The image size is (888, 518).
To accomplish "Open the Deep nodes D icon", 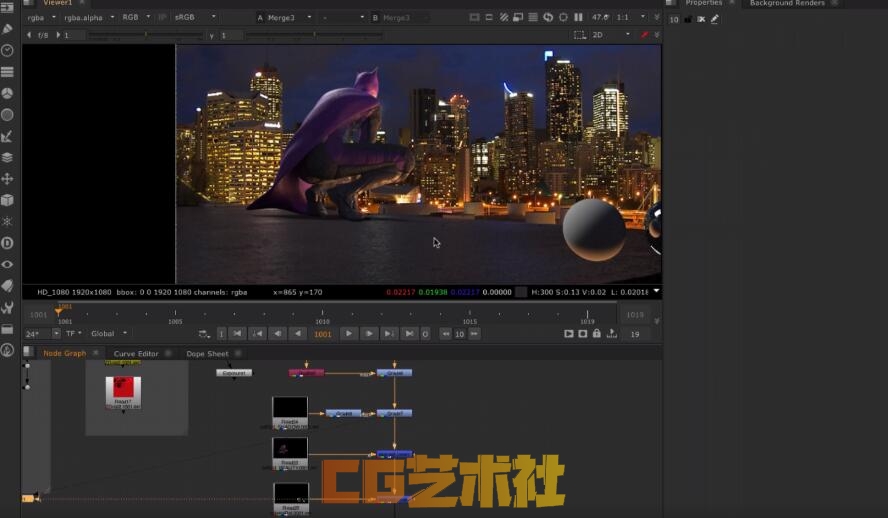I will [7, 243].
